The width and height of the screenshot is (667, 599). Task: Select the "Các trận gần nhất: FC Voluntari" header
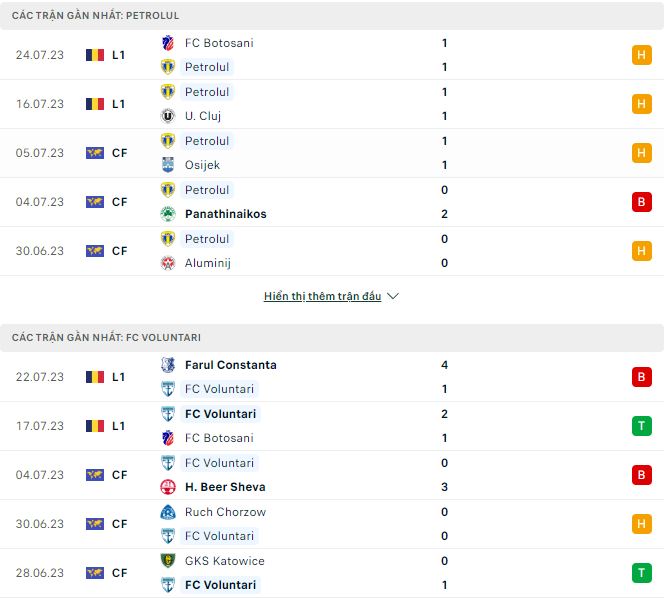106,338
